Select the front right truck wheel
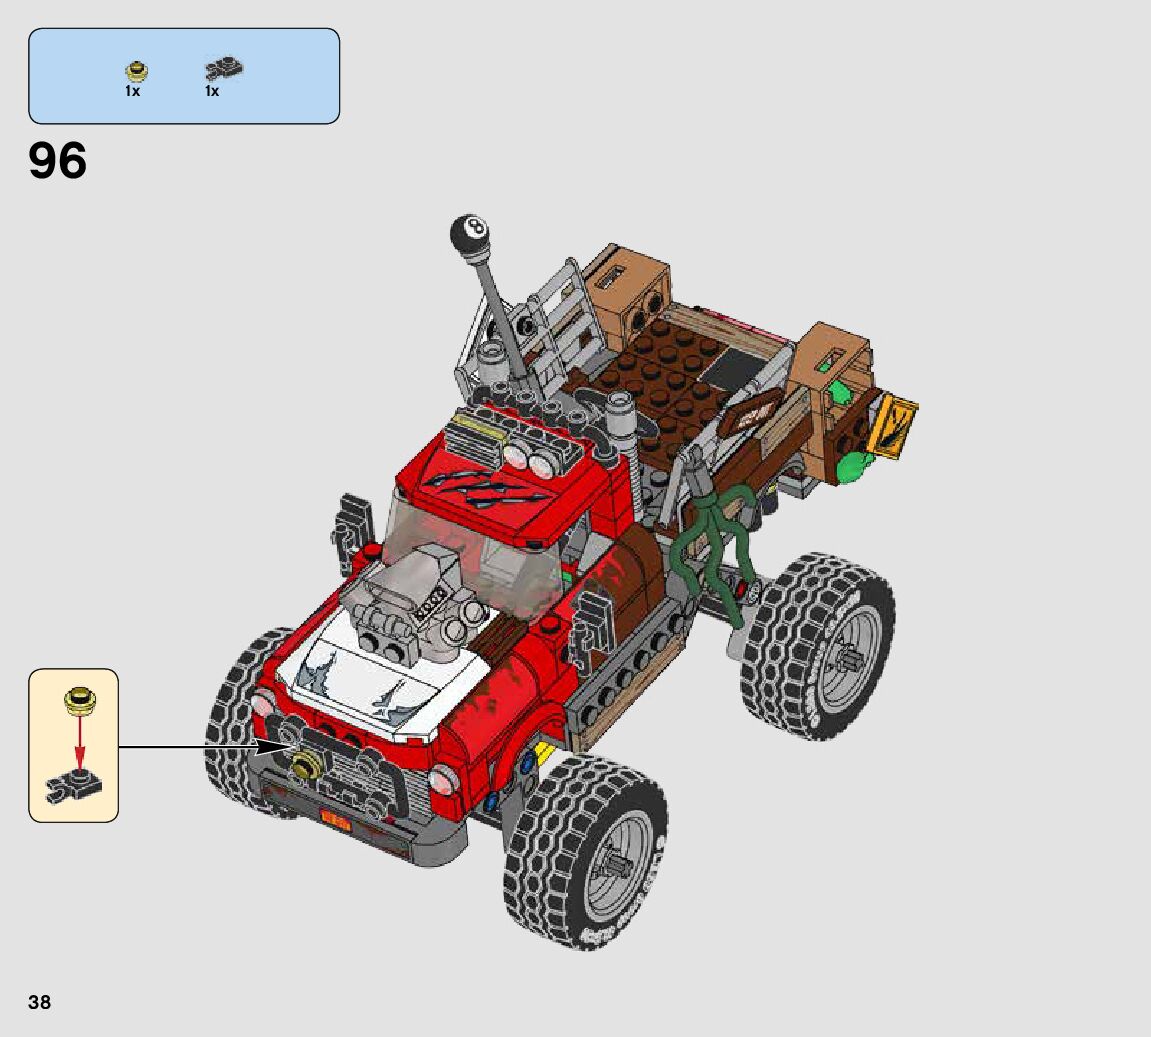This screenshot has width=1151, height=1037. [x=585, y=850]
